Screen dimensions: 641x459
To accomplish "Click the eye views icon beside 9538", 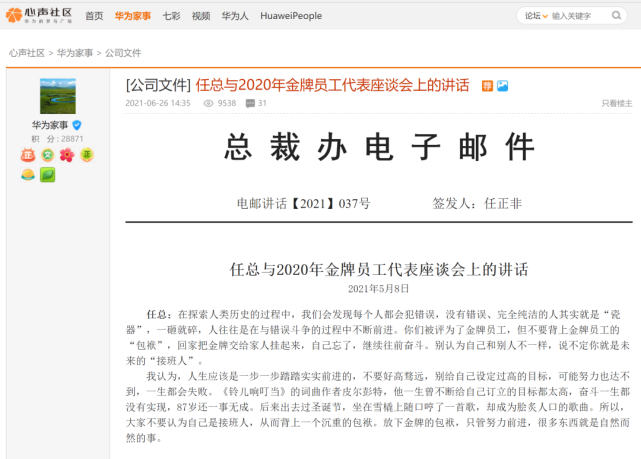I will 208,103.
